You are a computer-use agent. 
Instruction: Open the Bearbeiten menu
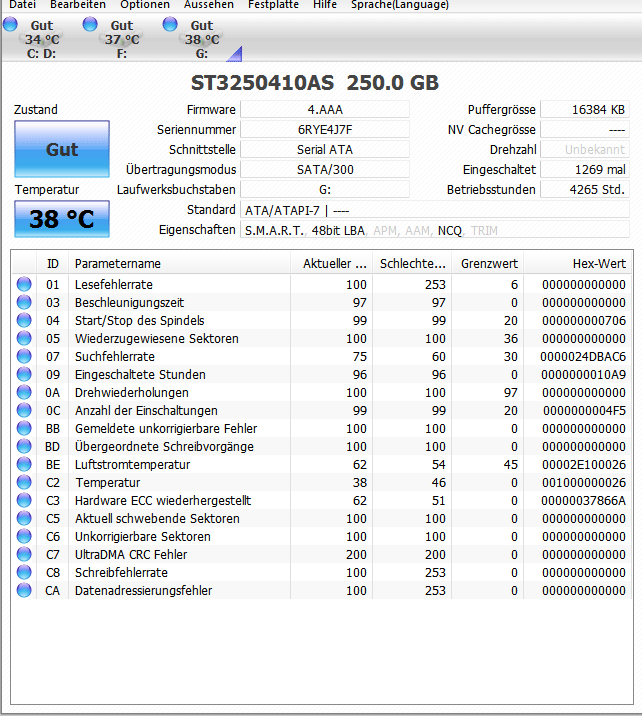(78, 5)
